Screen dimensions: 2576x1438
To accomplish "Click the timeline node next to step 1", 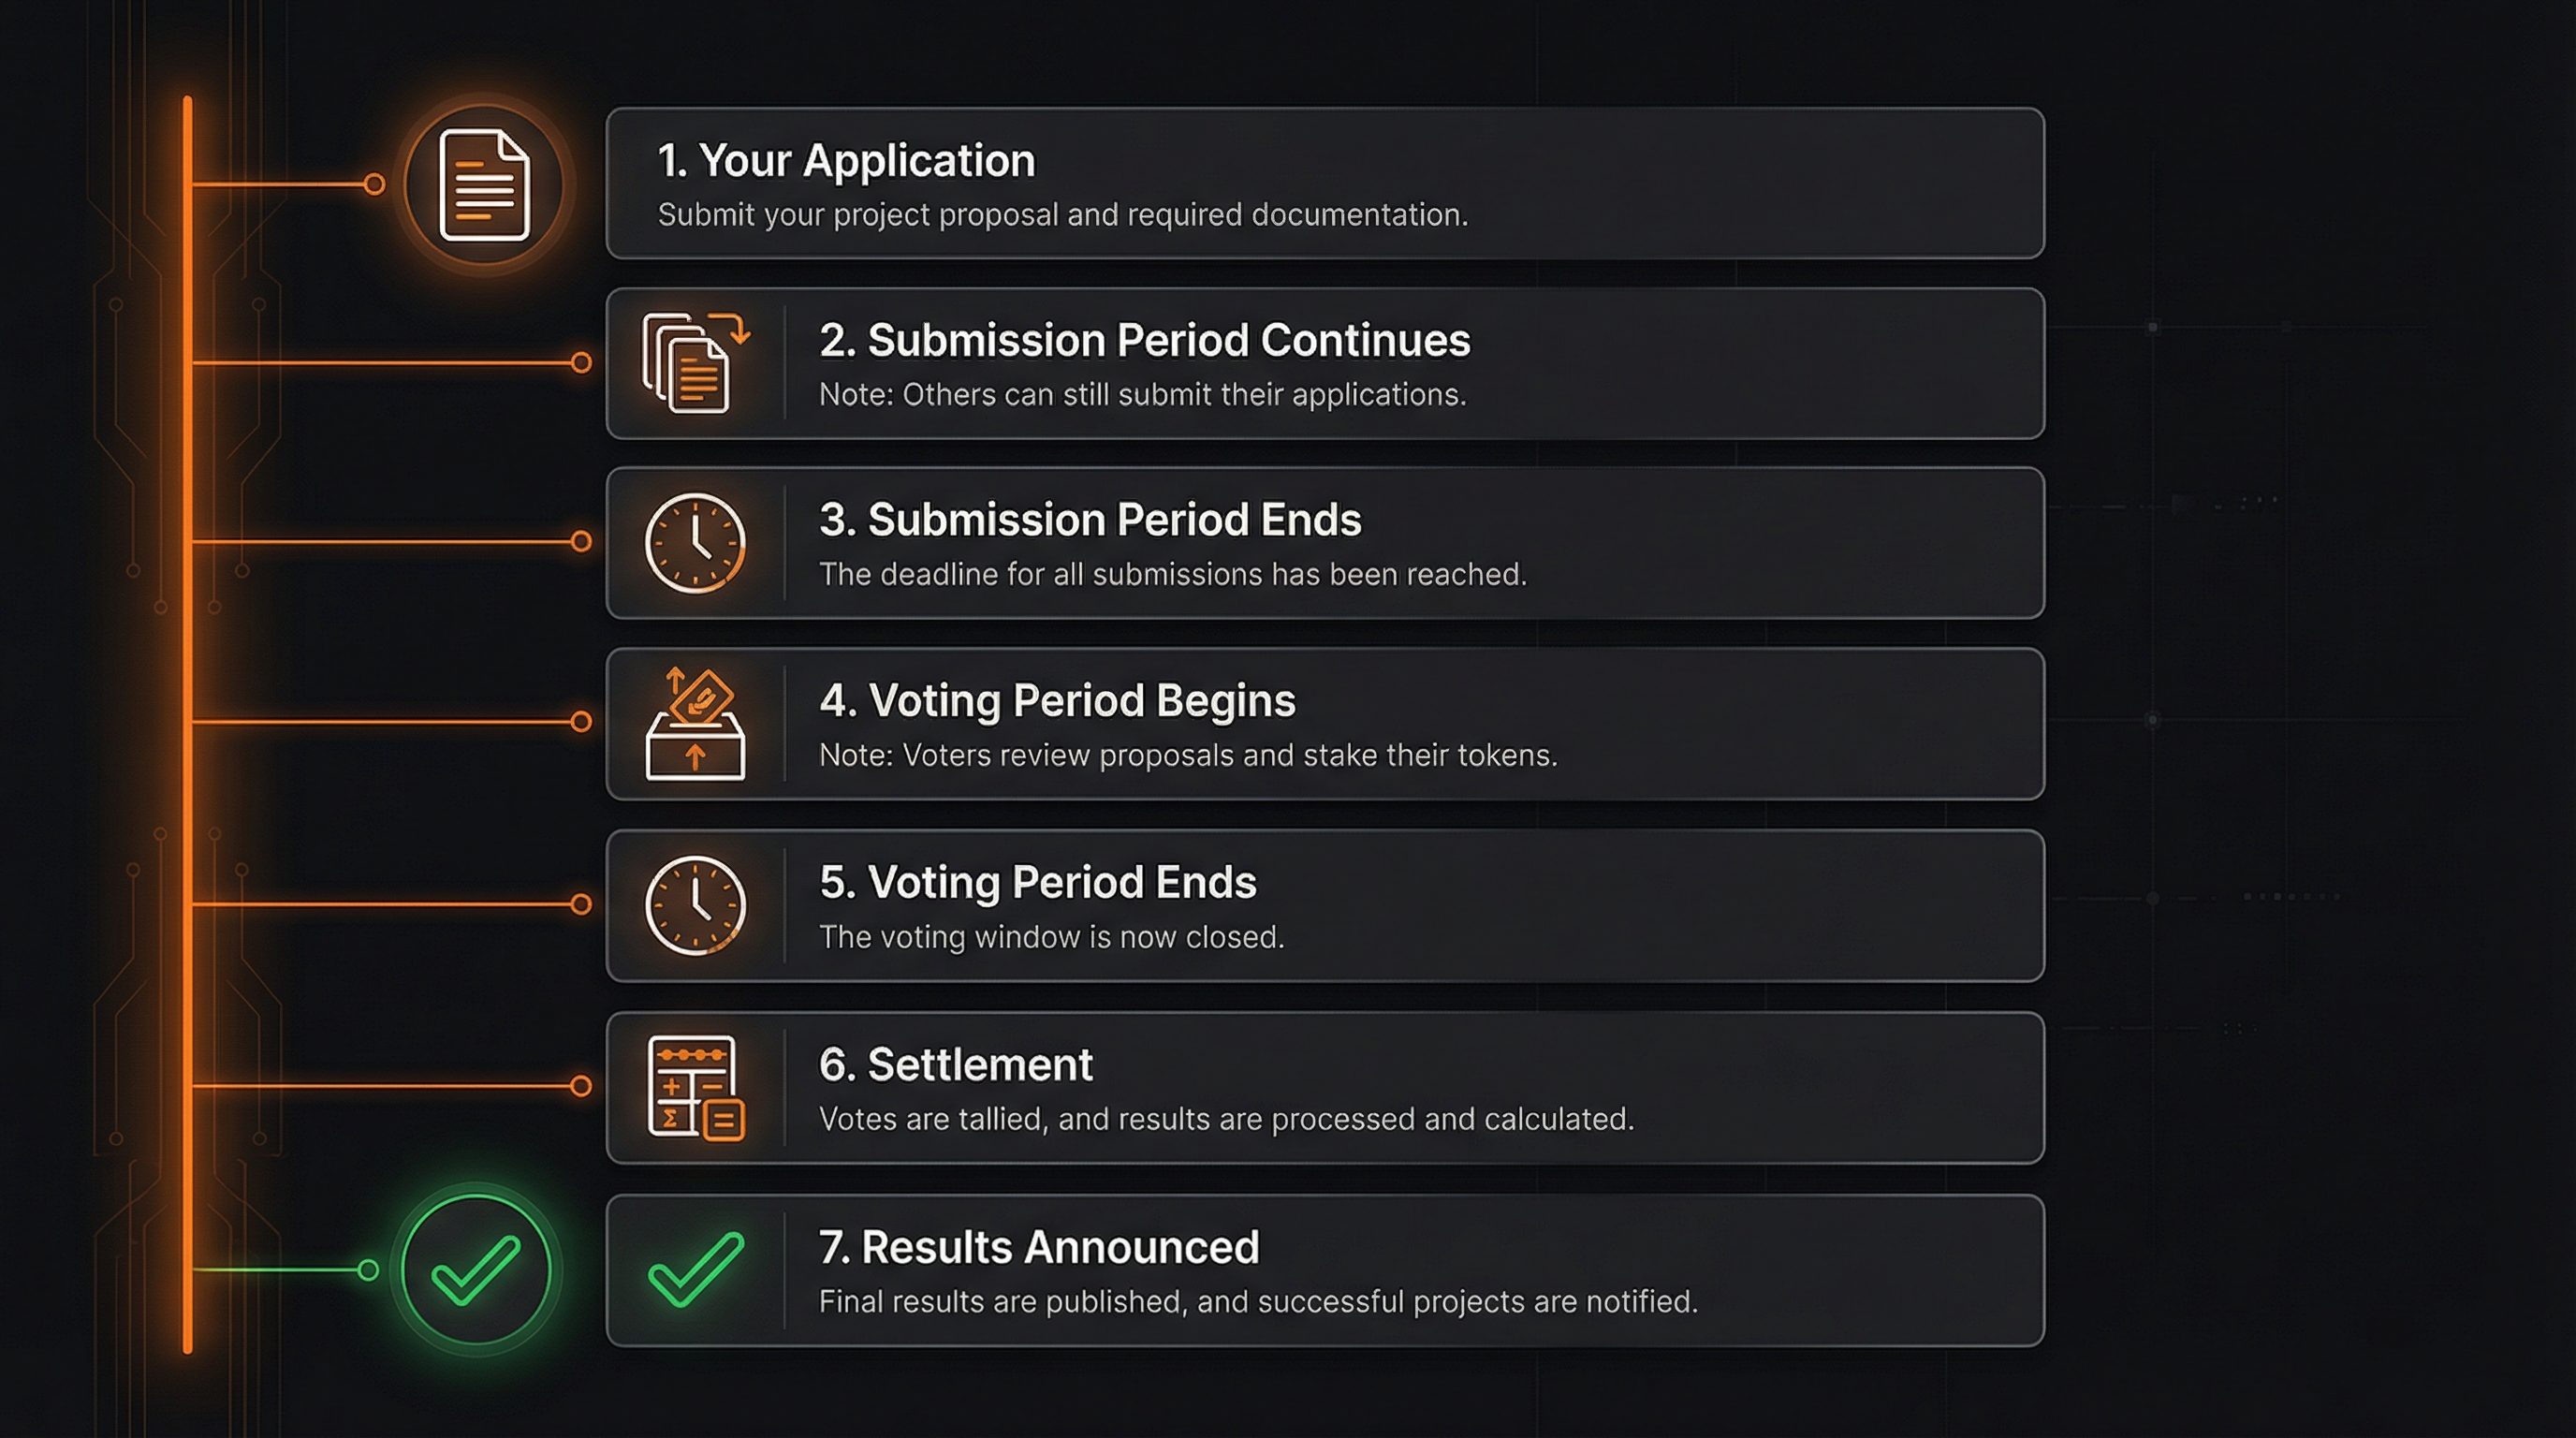I will (374, 184).
